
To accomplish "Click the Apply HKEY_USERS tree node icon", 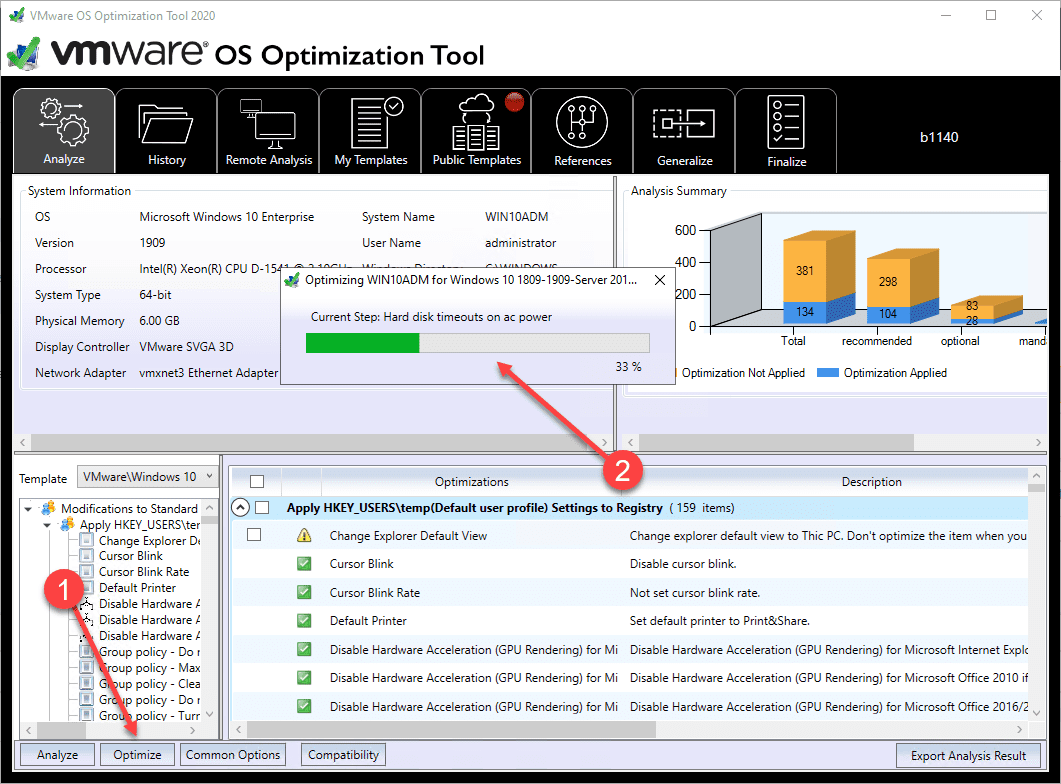I will click(x=67, y=525).
